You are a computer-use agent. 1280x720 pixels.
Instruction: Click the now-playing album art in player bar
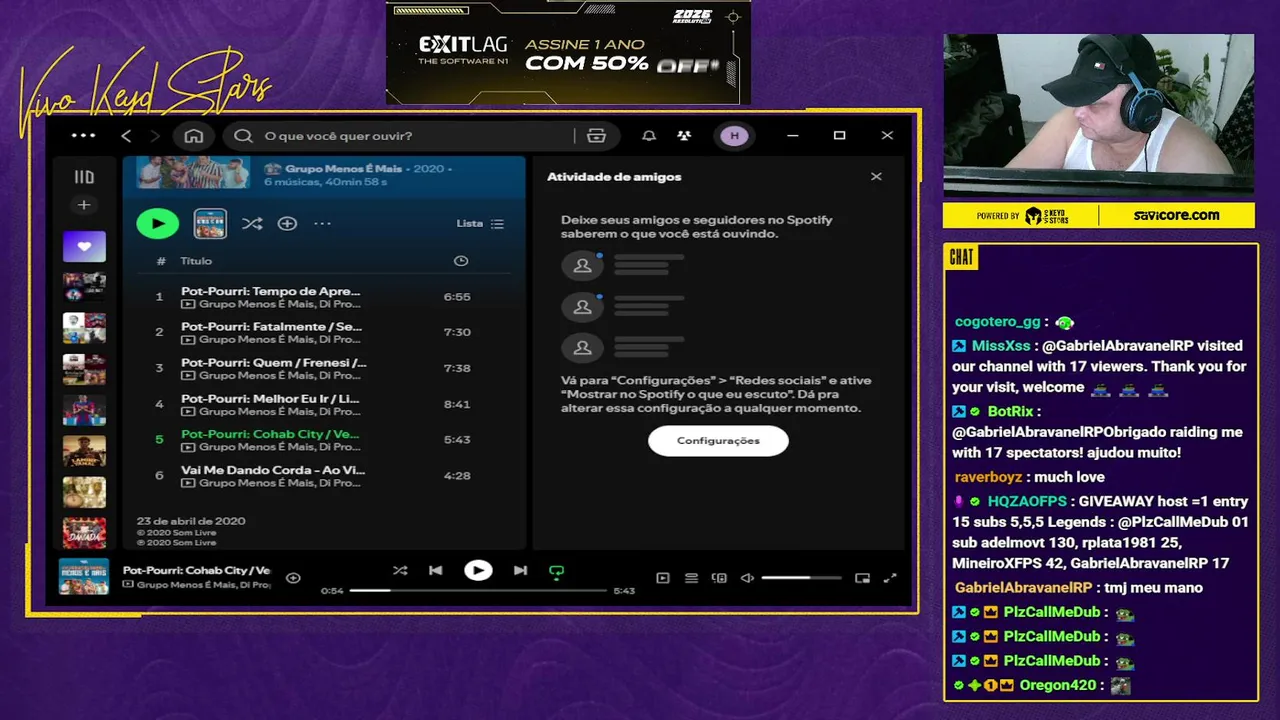(x=84, y=577)
